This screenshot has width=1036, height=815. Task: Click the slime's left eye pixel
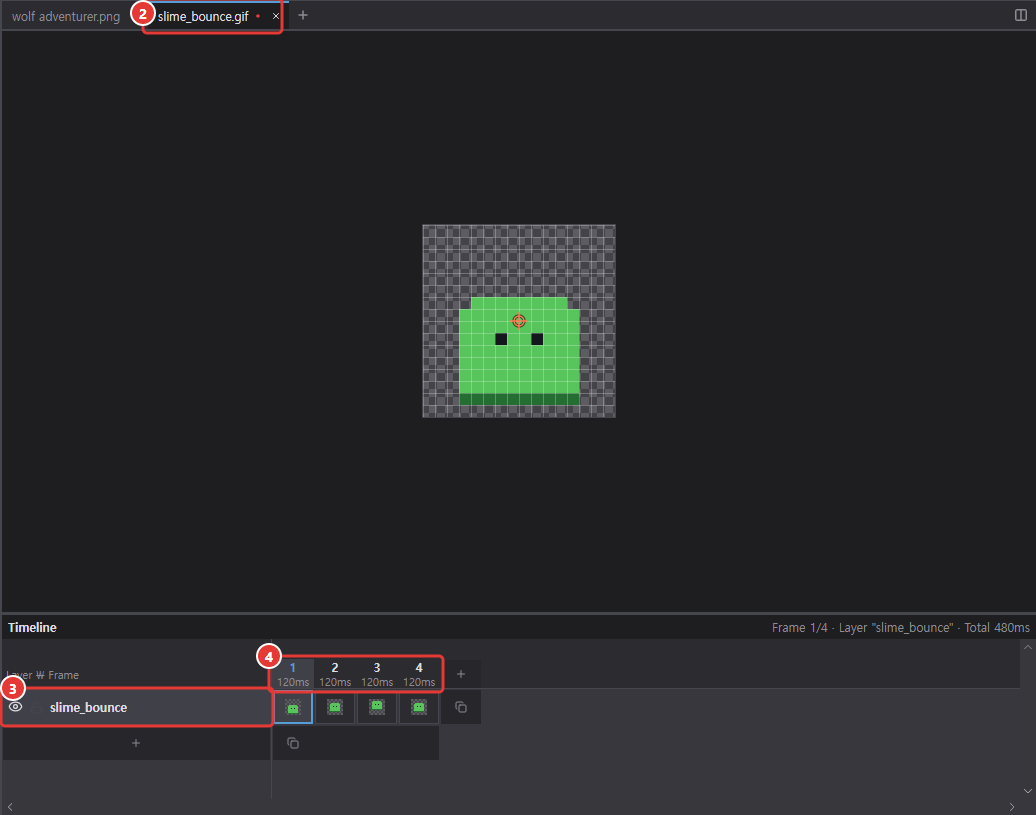(x=501, y=339)
